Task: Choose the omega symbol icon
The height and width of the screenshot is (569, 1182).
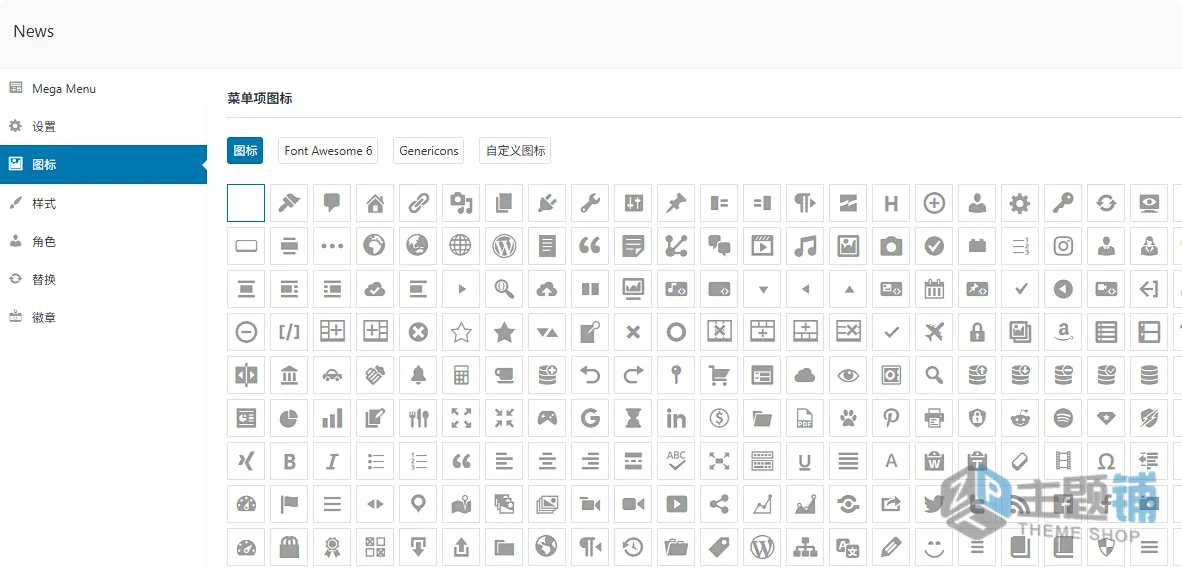Action: (x=1106, y=460)
